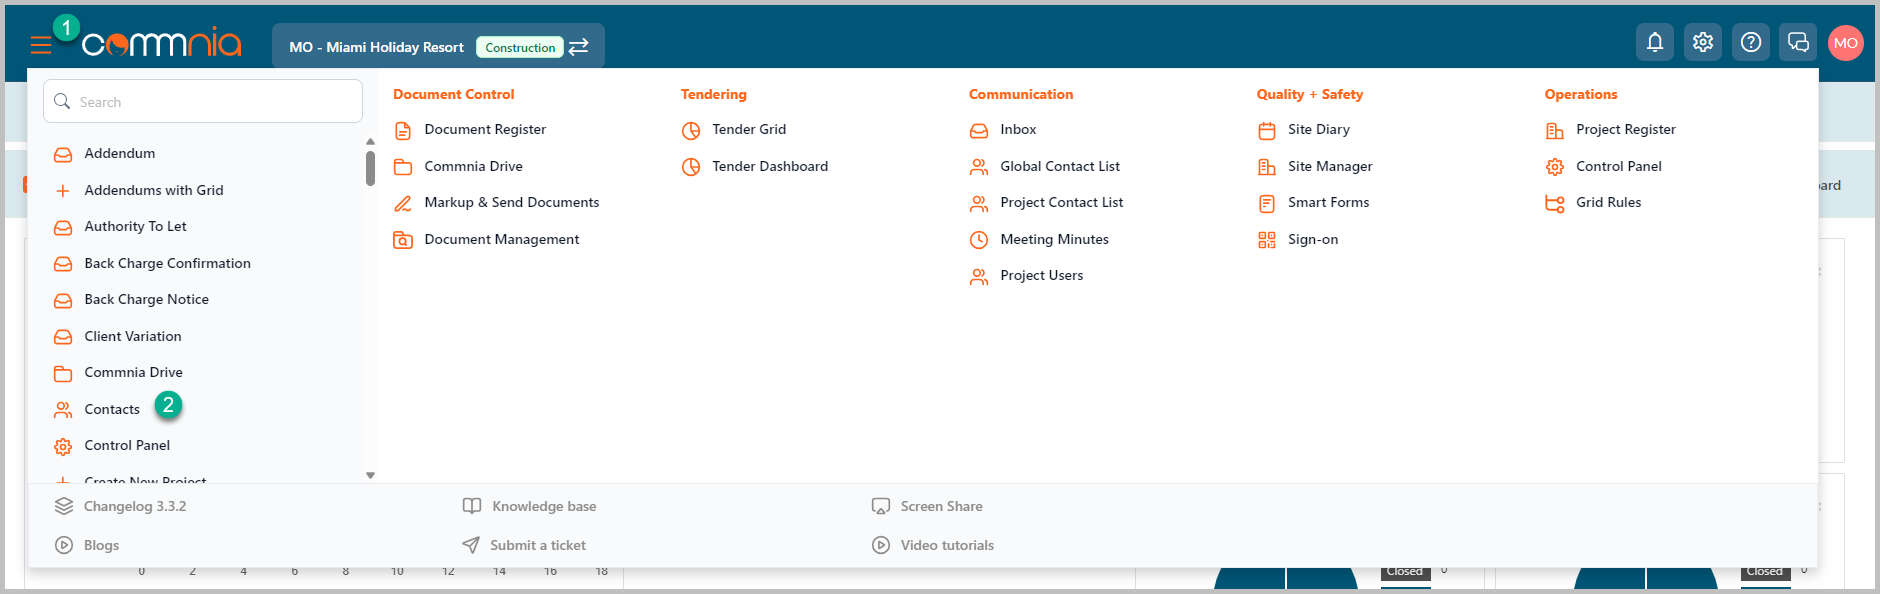
Task: Click the Tendering category heading
Action: (714, 94)
